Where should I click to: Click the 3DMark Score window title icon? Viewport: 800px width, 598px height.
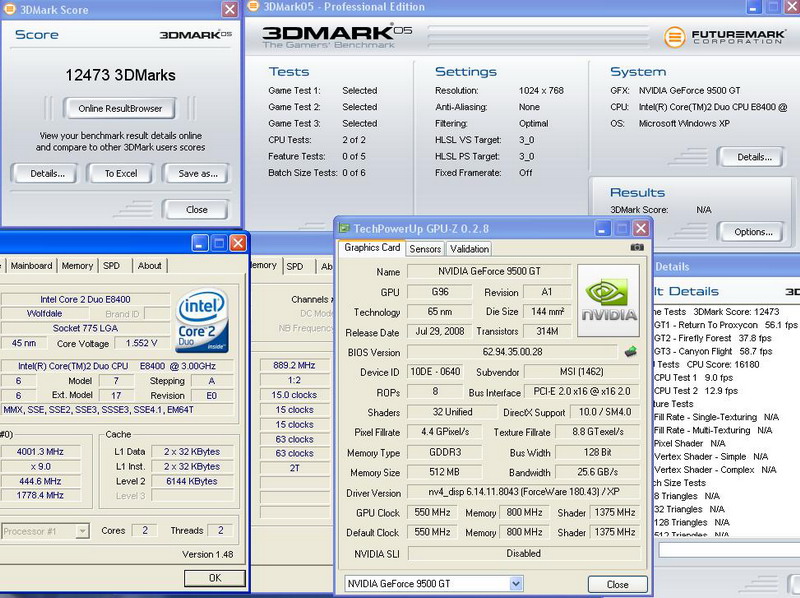(x=9, y=9)
